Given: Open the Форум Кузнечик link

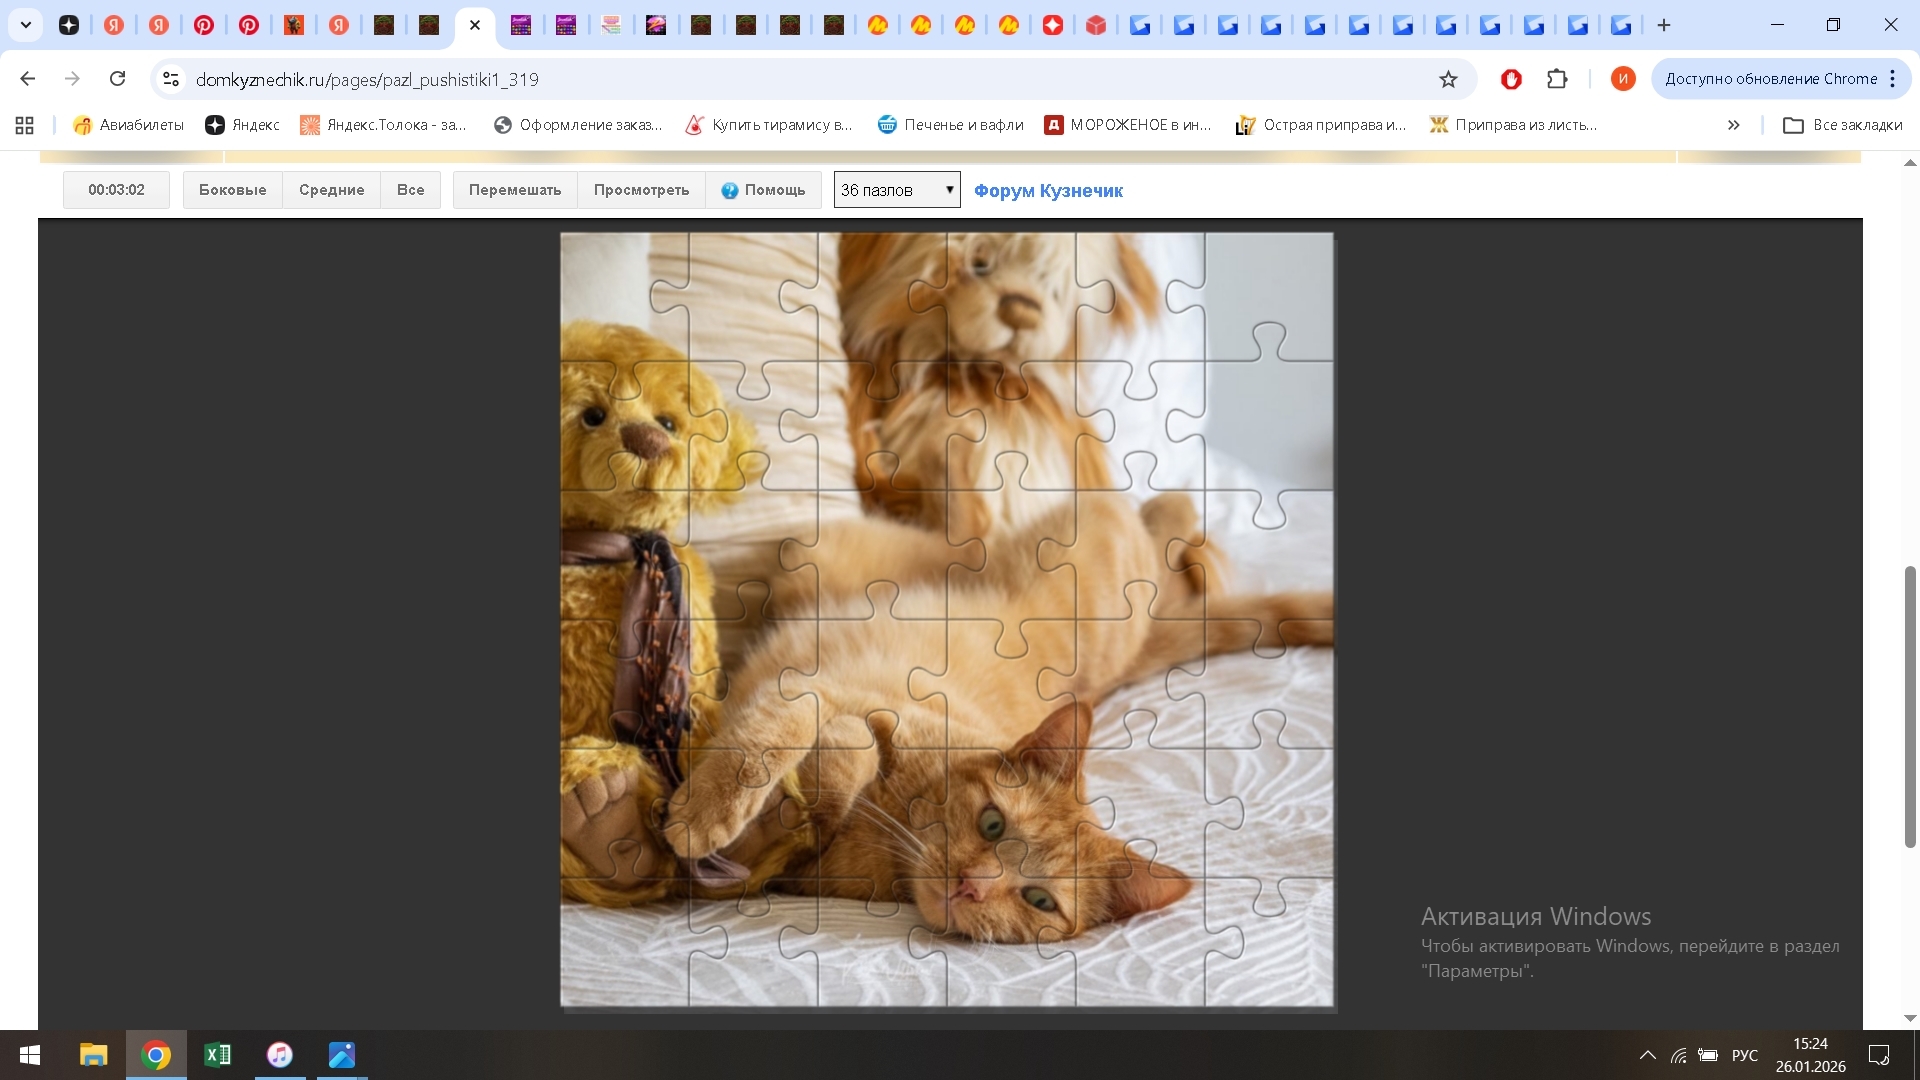Looking at the screenshot, I should click(1048, 191).
